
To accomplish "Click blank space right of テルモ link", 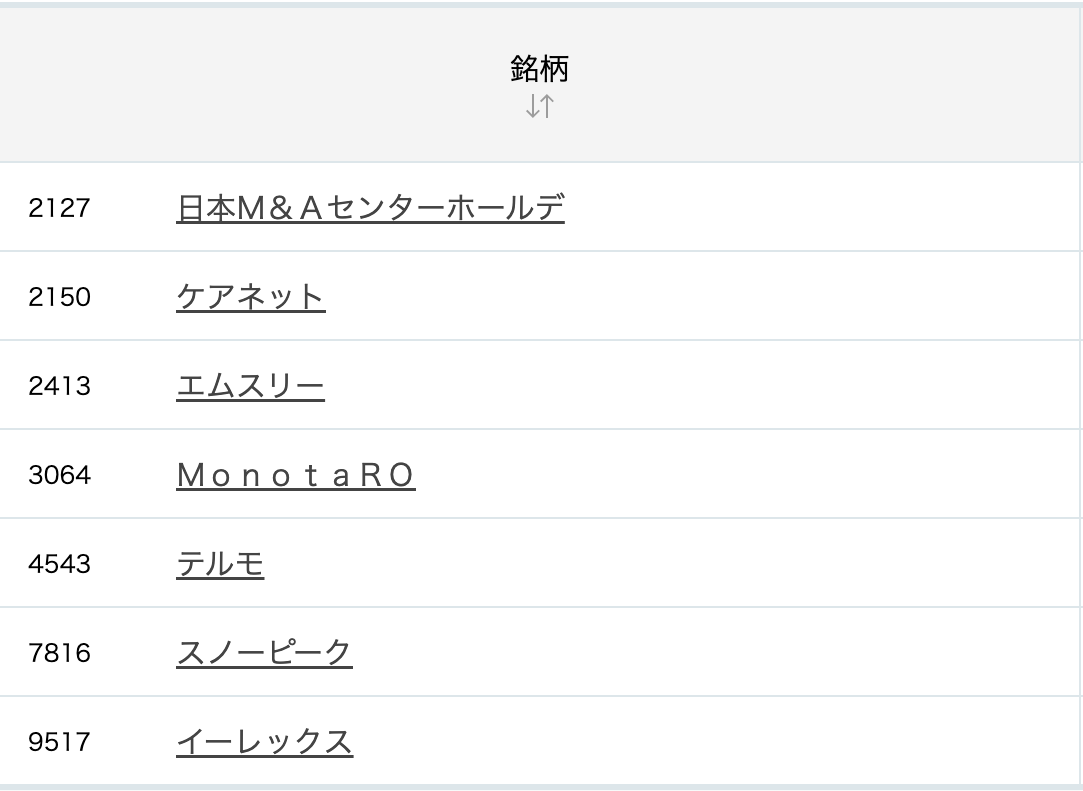I will pyautogui.click(x=670, y=564).
